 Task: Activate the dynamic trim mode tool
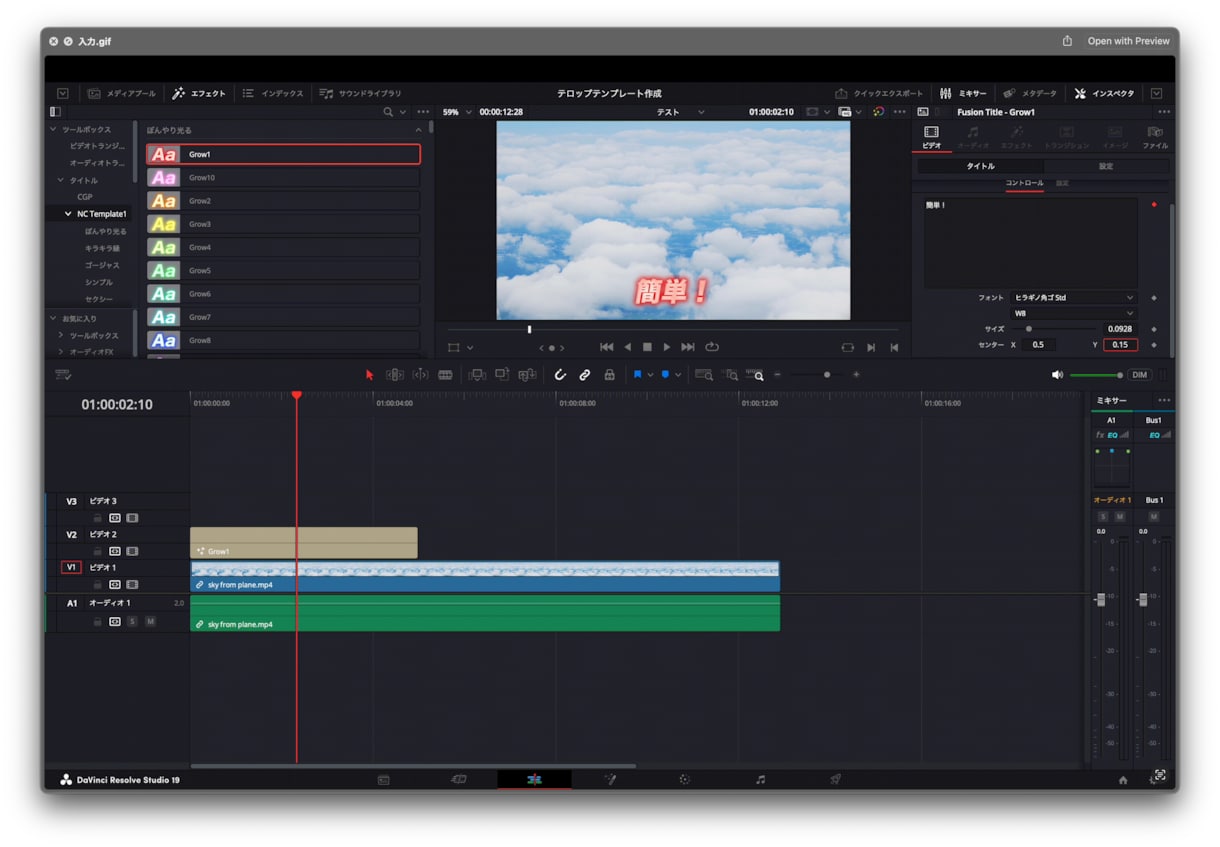pyautogui.click(x=420, y=375)
